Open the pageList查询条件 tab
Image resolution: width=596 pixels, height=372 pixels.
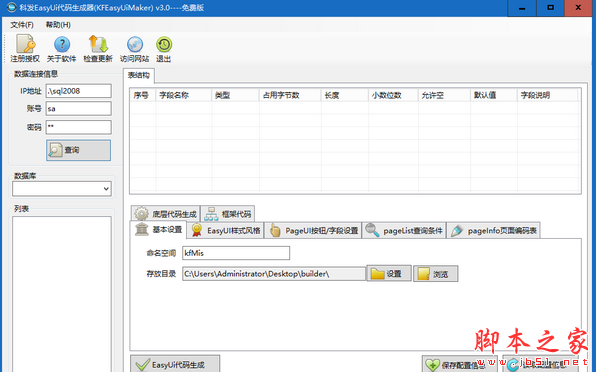coord(404,230)
